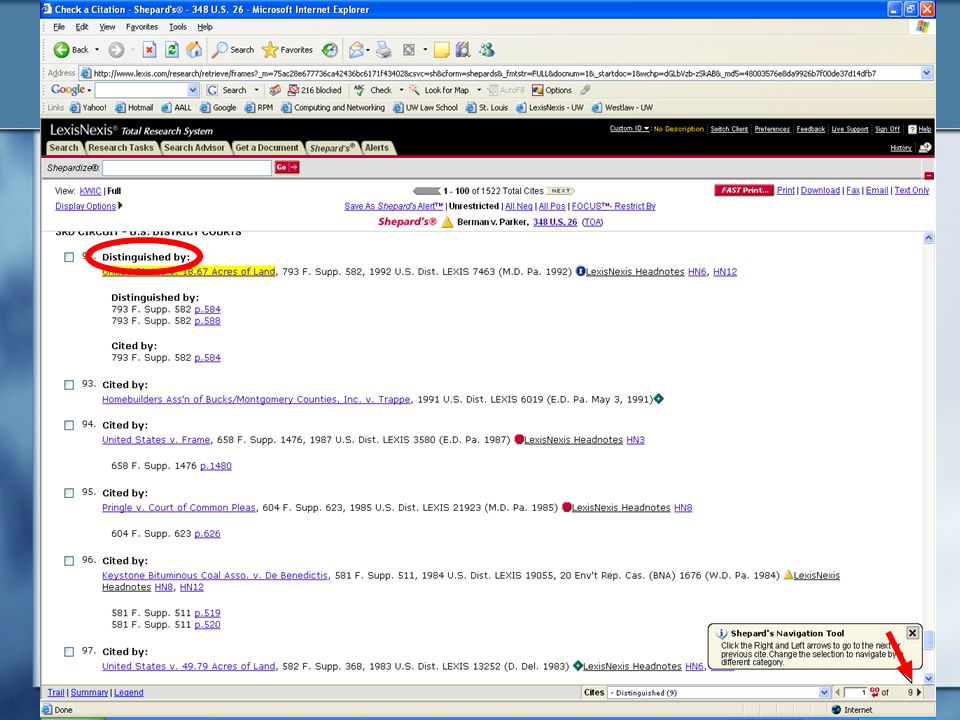Click green diamond signal for 49.79 Acres of Land
This screenshot has height=720, width=960.
(577, 666)
